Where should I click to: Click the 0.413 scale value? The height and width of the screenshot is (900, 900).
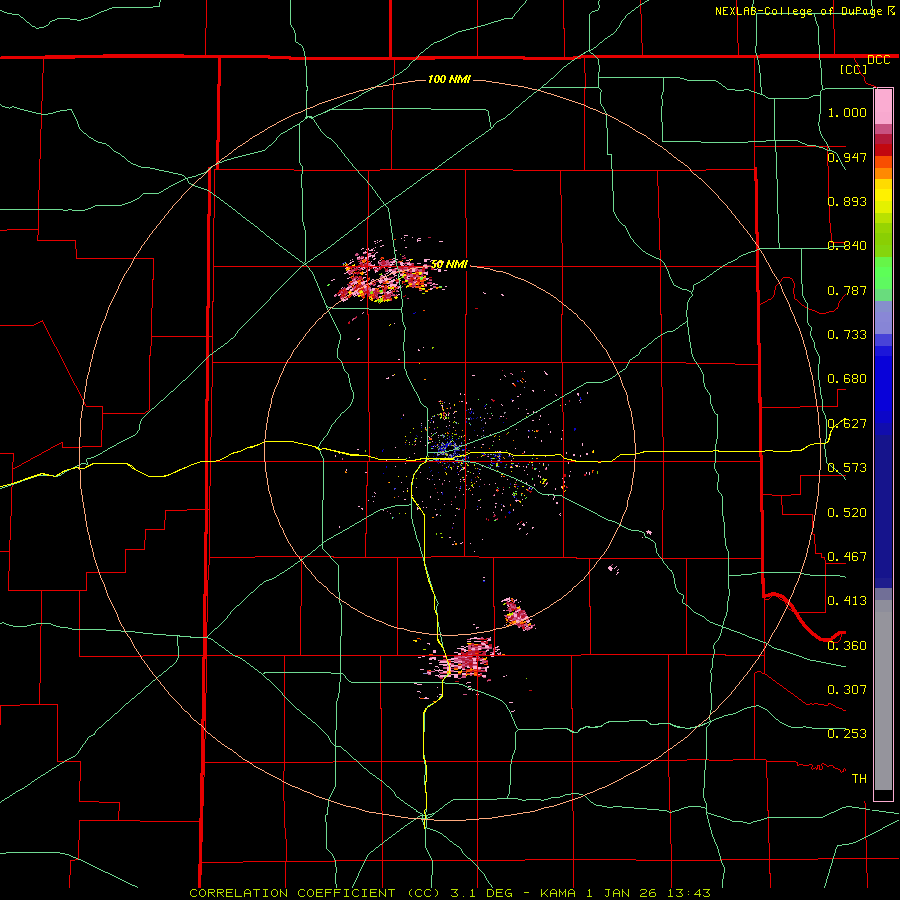coord(847,601)
